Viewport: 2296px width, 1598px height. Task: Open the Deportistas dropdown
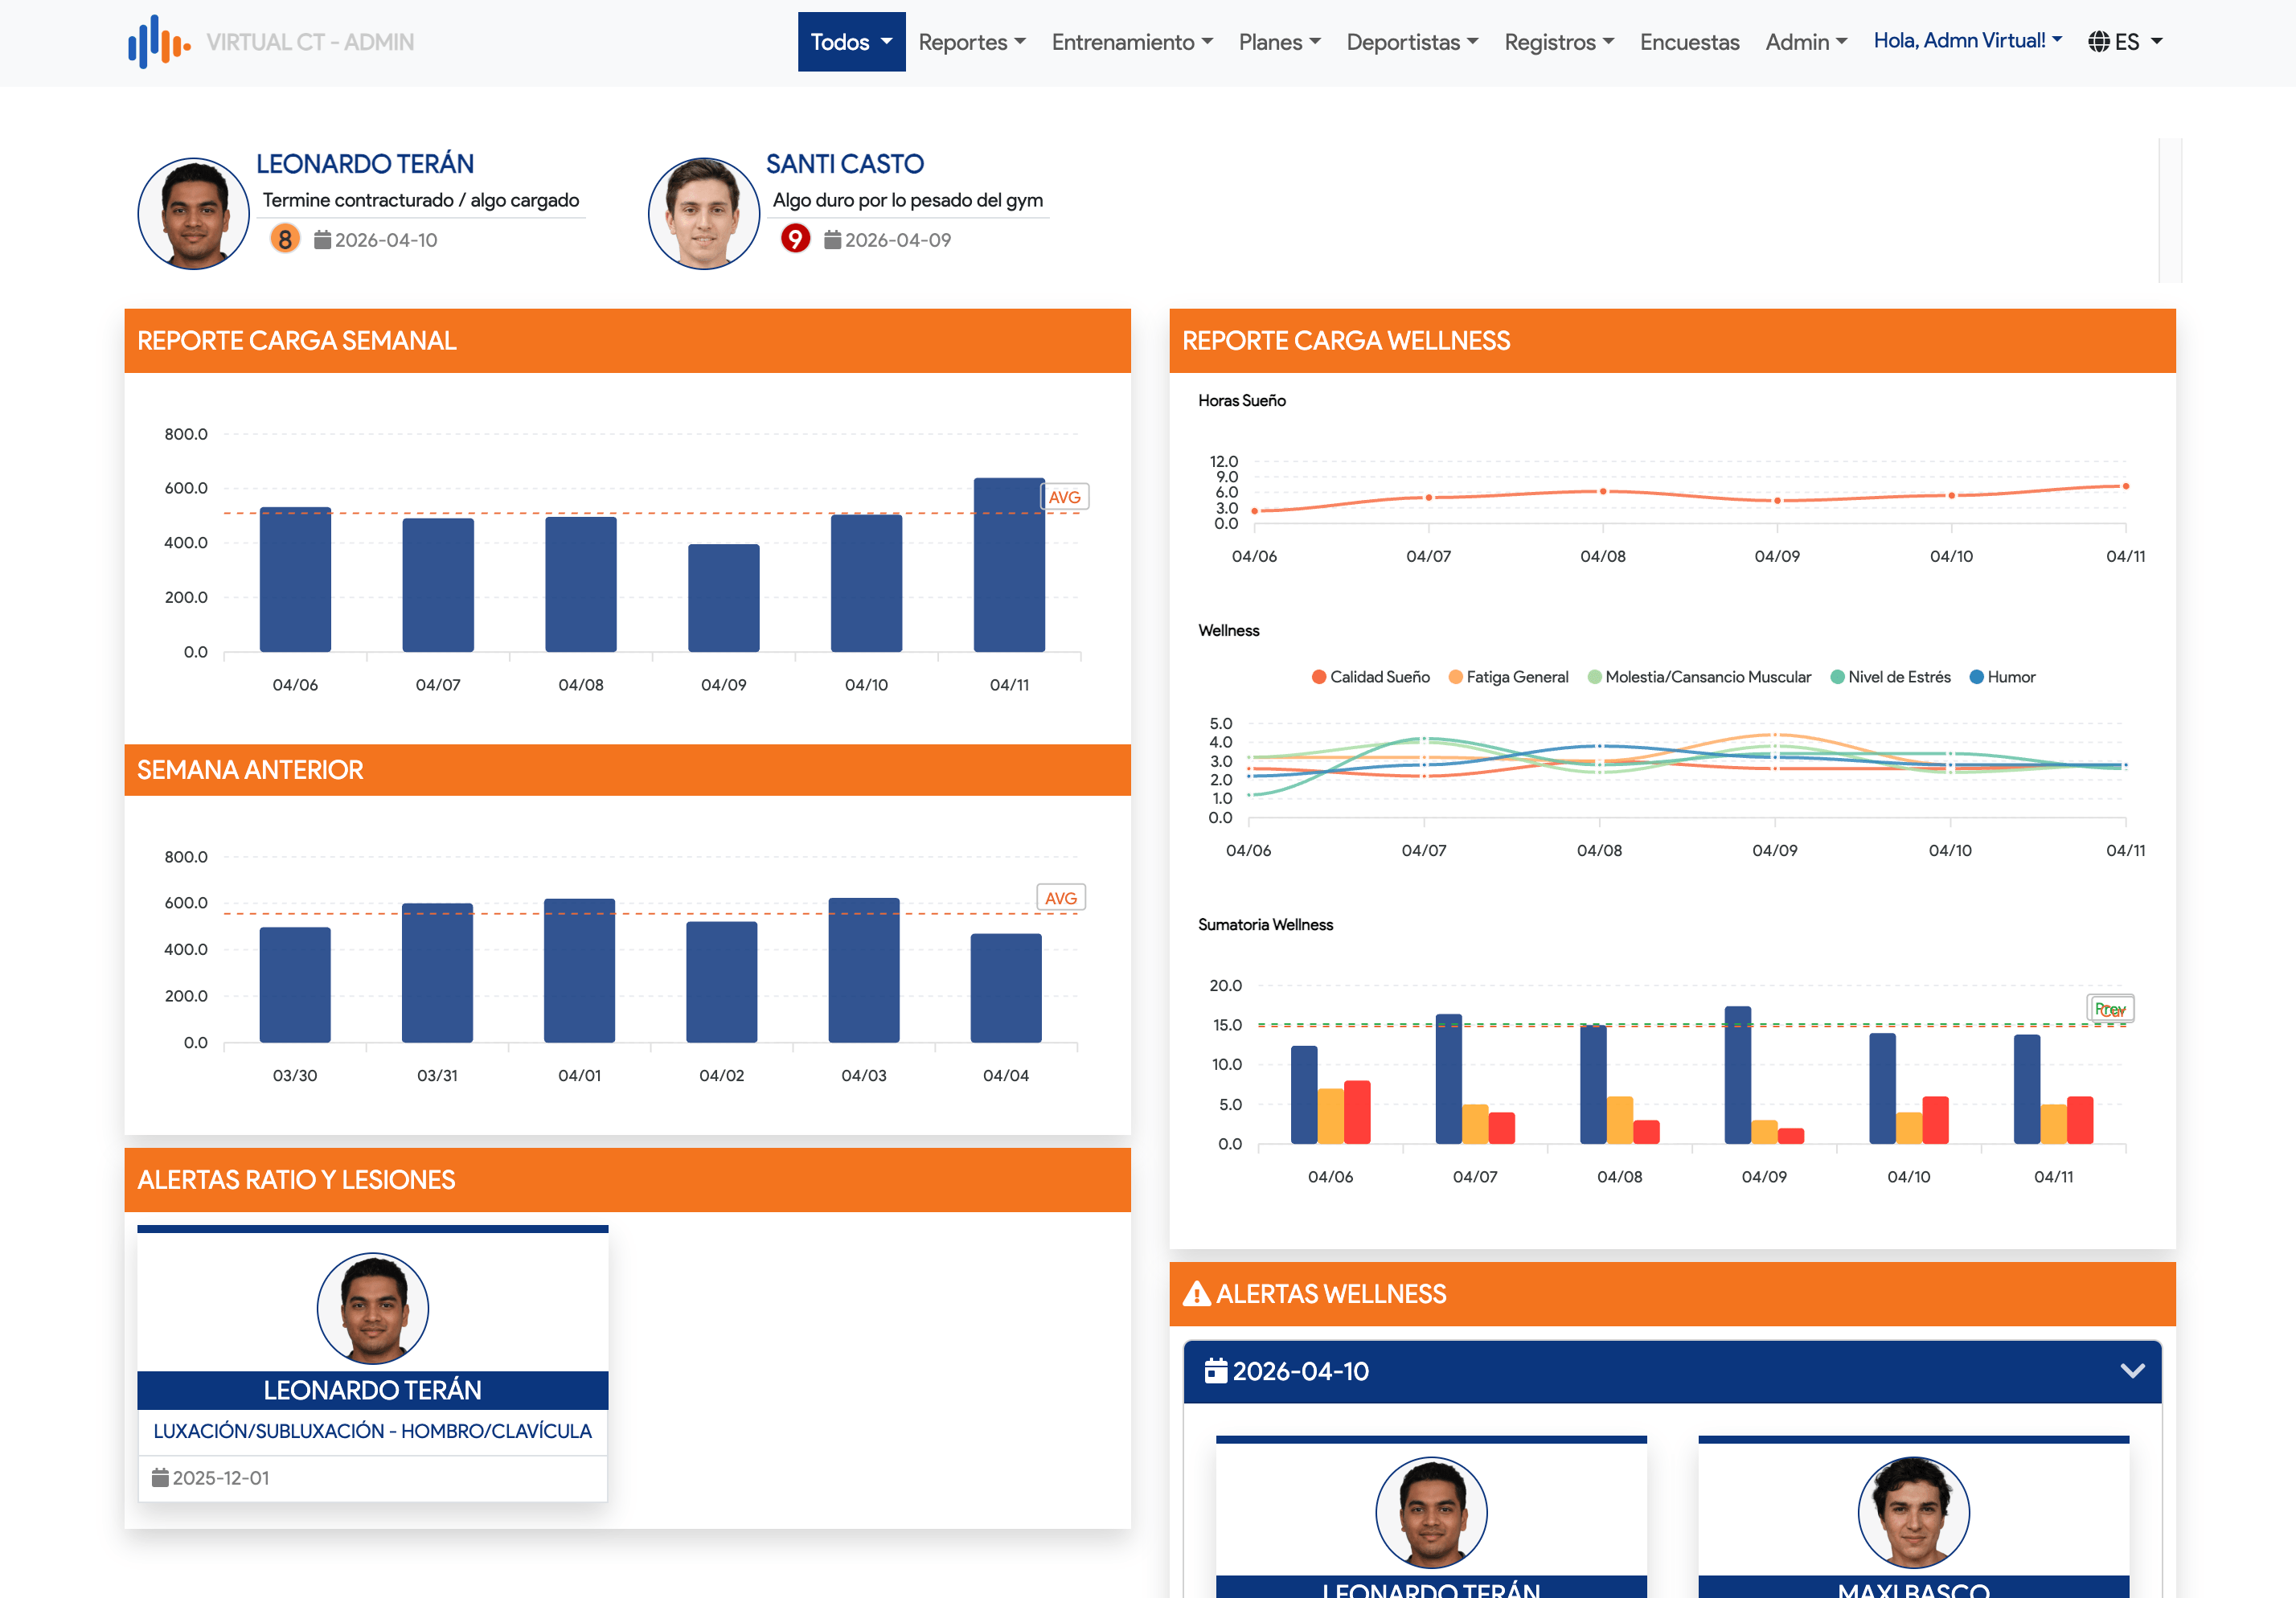pos(1412,42)
